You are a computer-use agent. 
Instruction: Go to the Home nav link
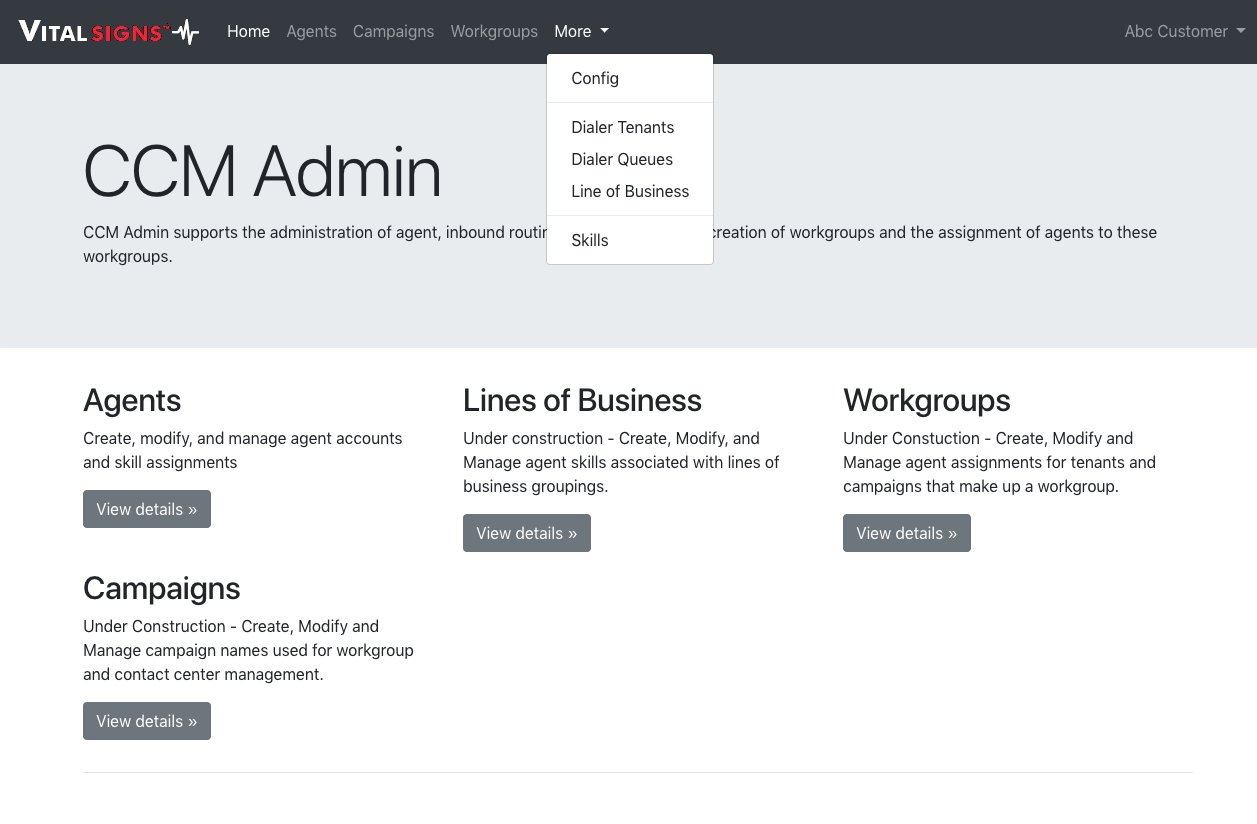[248, 32]
